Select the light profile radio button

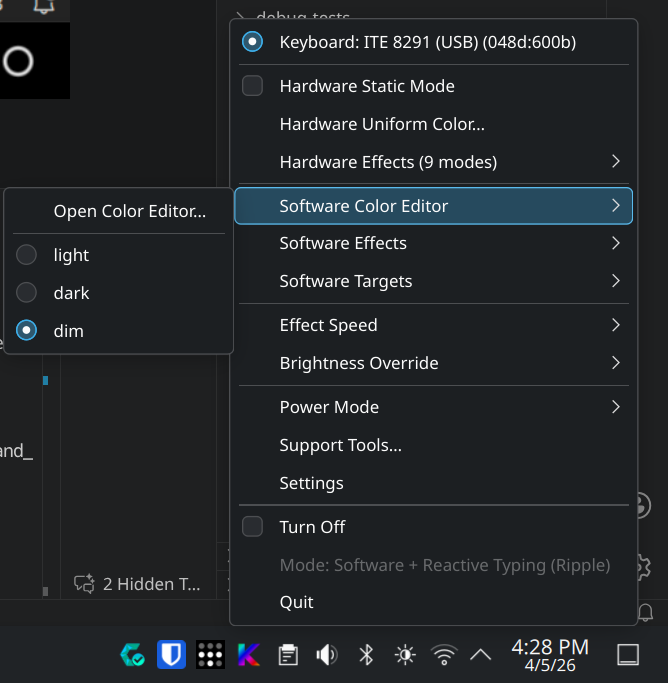point(26,255)
